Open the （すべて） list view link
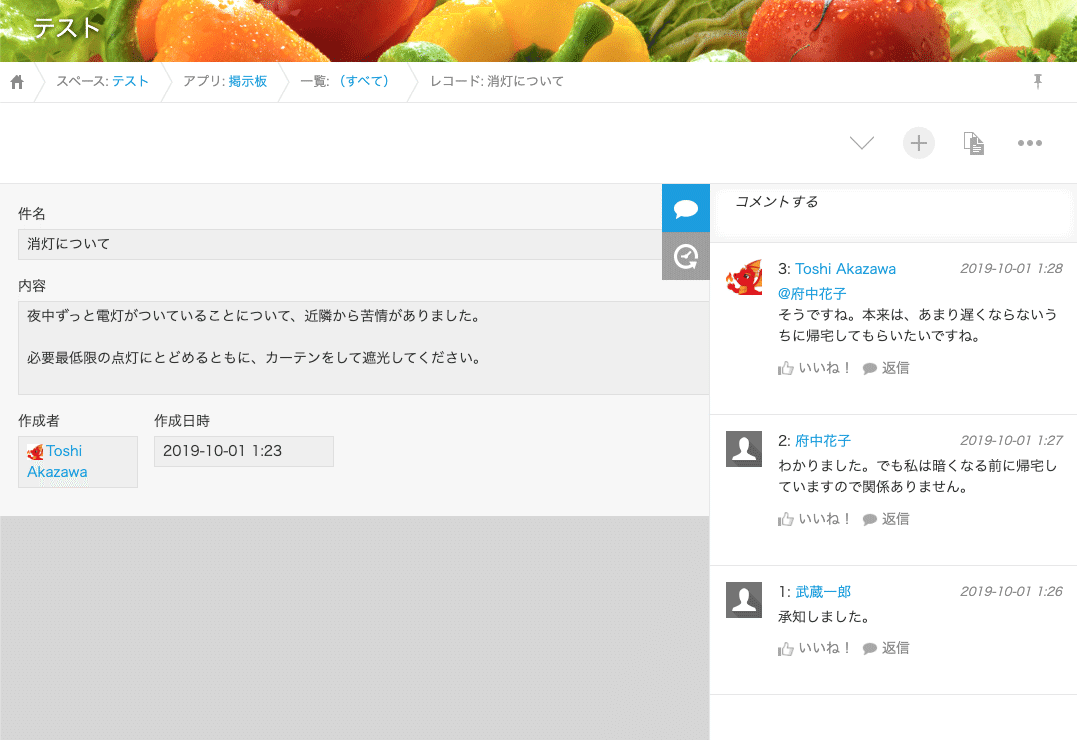Screen dimensions: 1077x740 [x=364, y=81]
